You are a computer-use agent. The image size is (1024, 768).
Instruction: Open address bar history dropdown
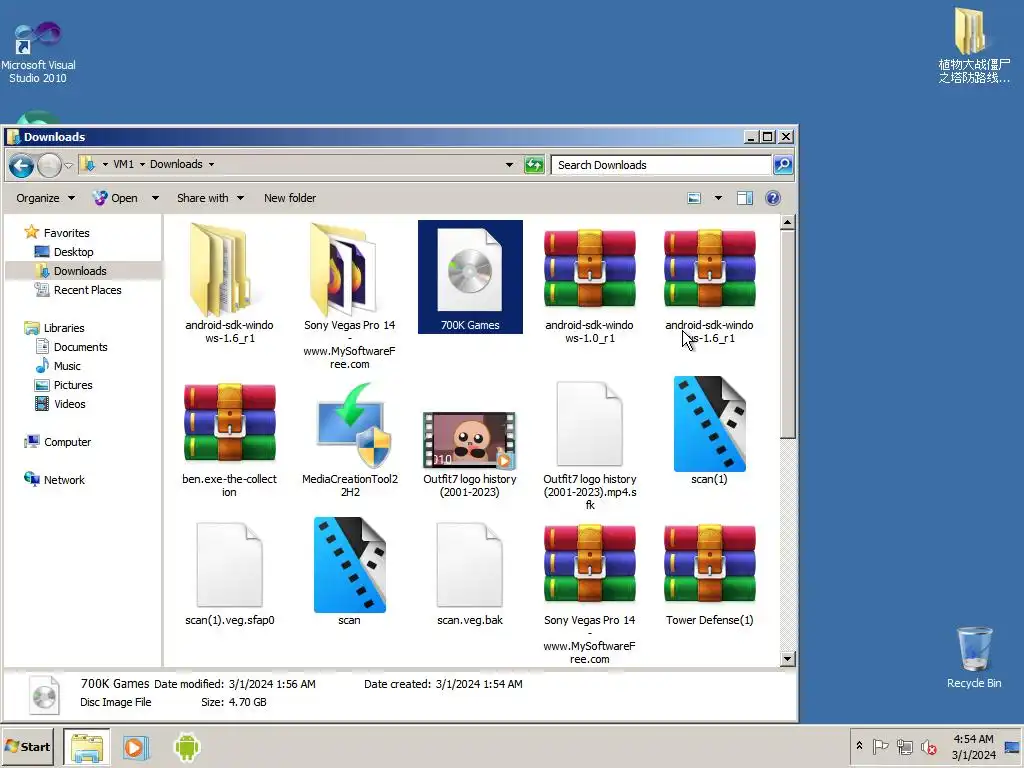tap(509, 165)
